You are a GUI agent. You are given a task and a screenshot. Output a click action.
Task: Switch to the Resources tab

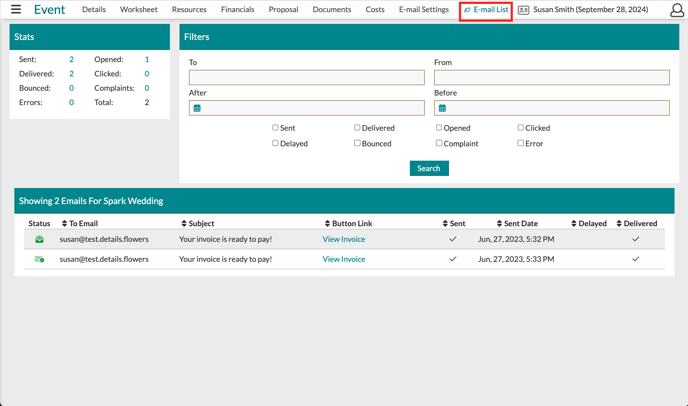tap(189, 10)
